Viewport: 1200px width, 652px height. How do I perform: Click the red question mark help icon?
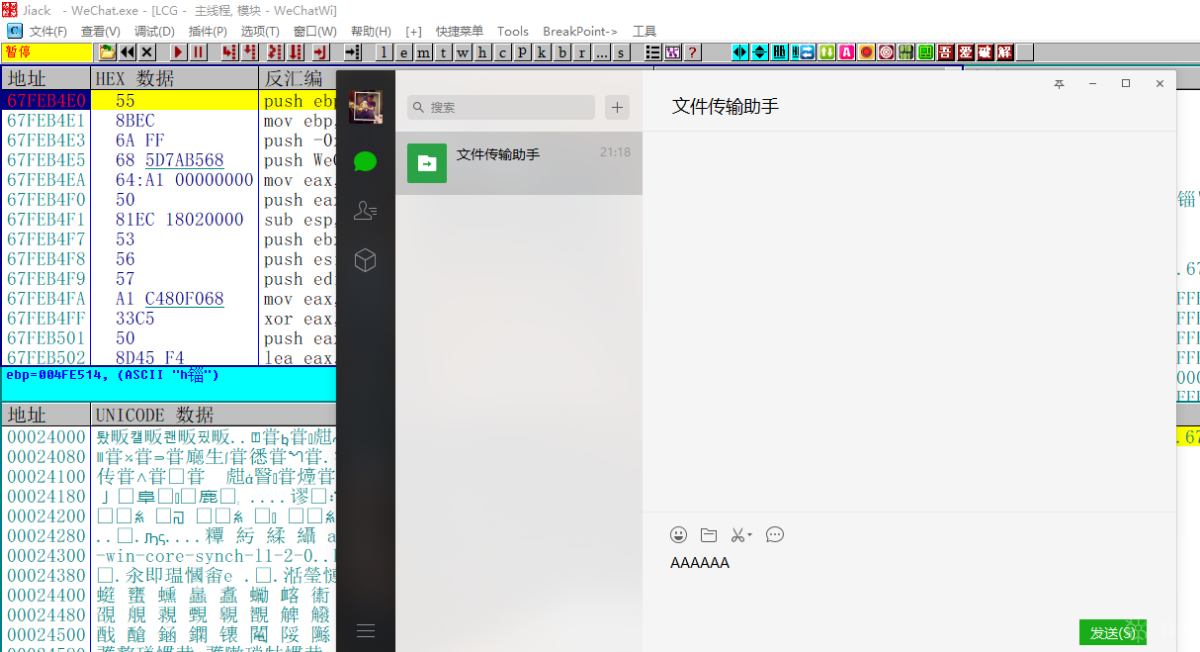(x=691, y=52)
